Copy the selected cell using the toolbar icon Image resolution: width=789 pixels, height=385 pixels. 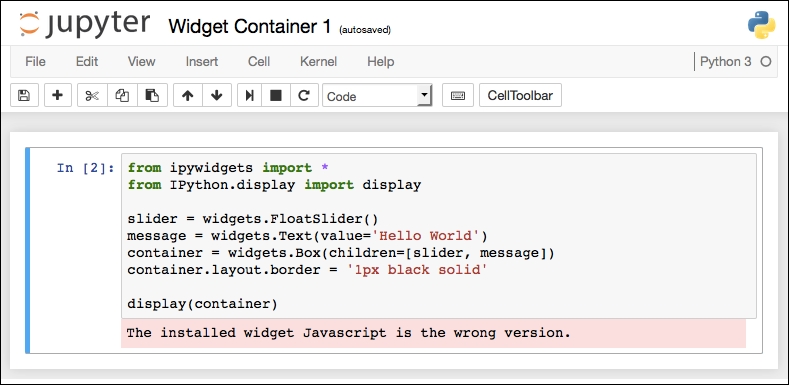(122, 95)
